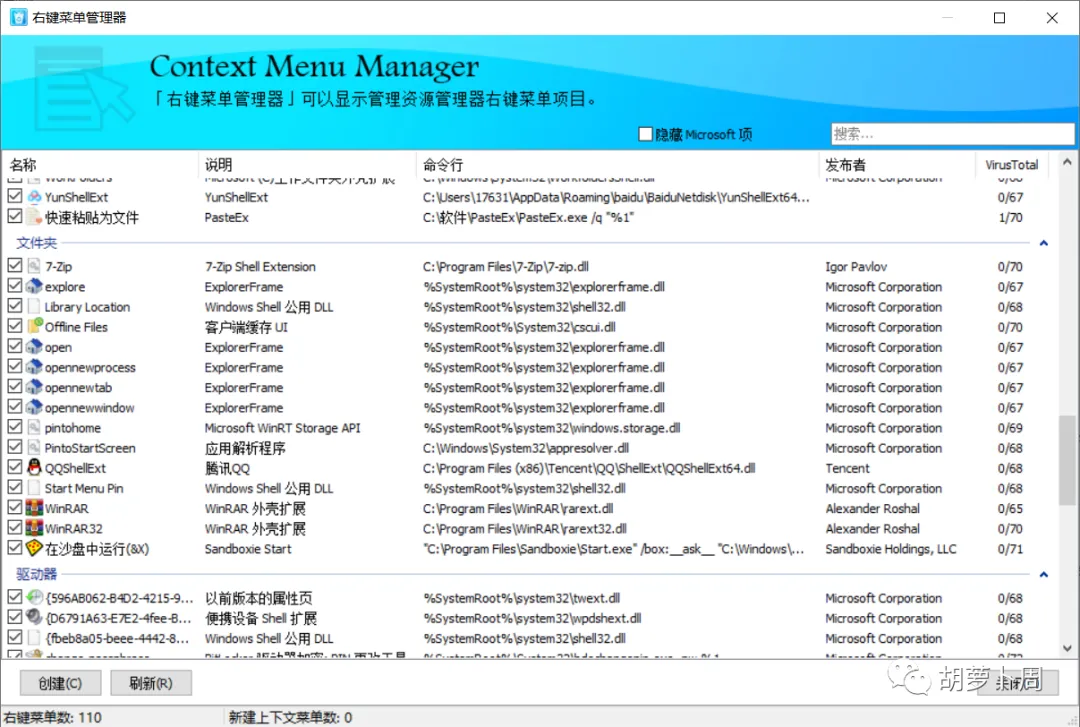The height and width of the screenshot is (727, 1080).
Task: Sort by the VirusTotal column header
Action: click(1011, 165)
